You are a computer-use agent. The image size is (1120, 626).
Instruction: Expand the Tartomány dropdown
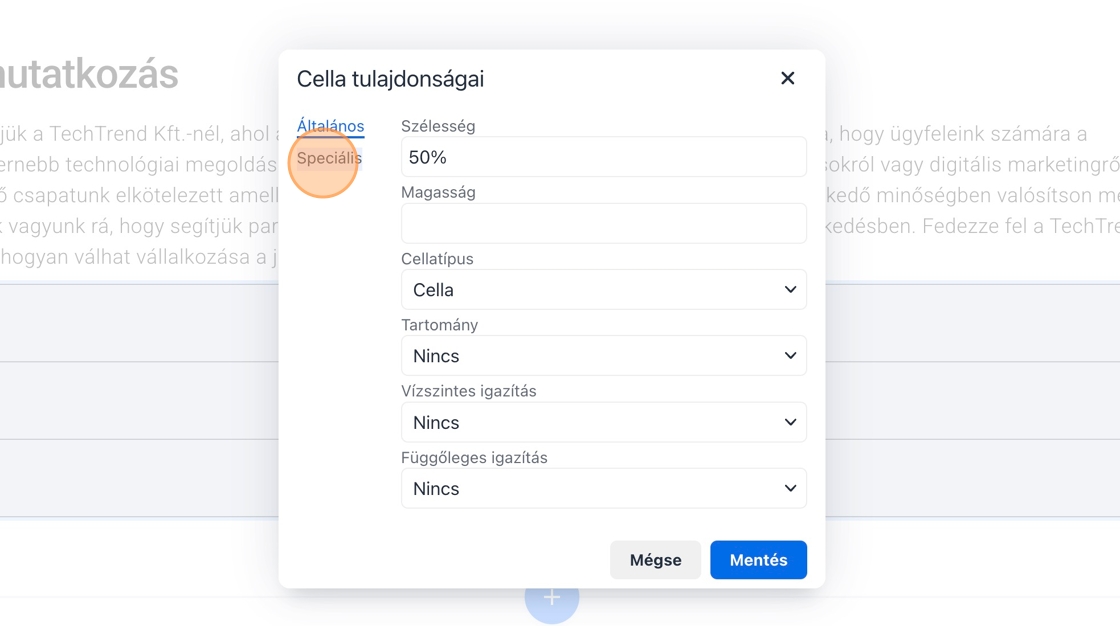pyautogui.click(x=603, y=356)
